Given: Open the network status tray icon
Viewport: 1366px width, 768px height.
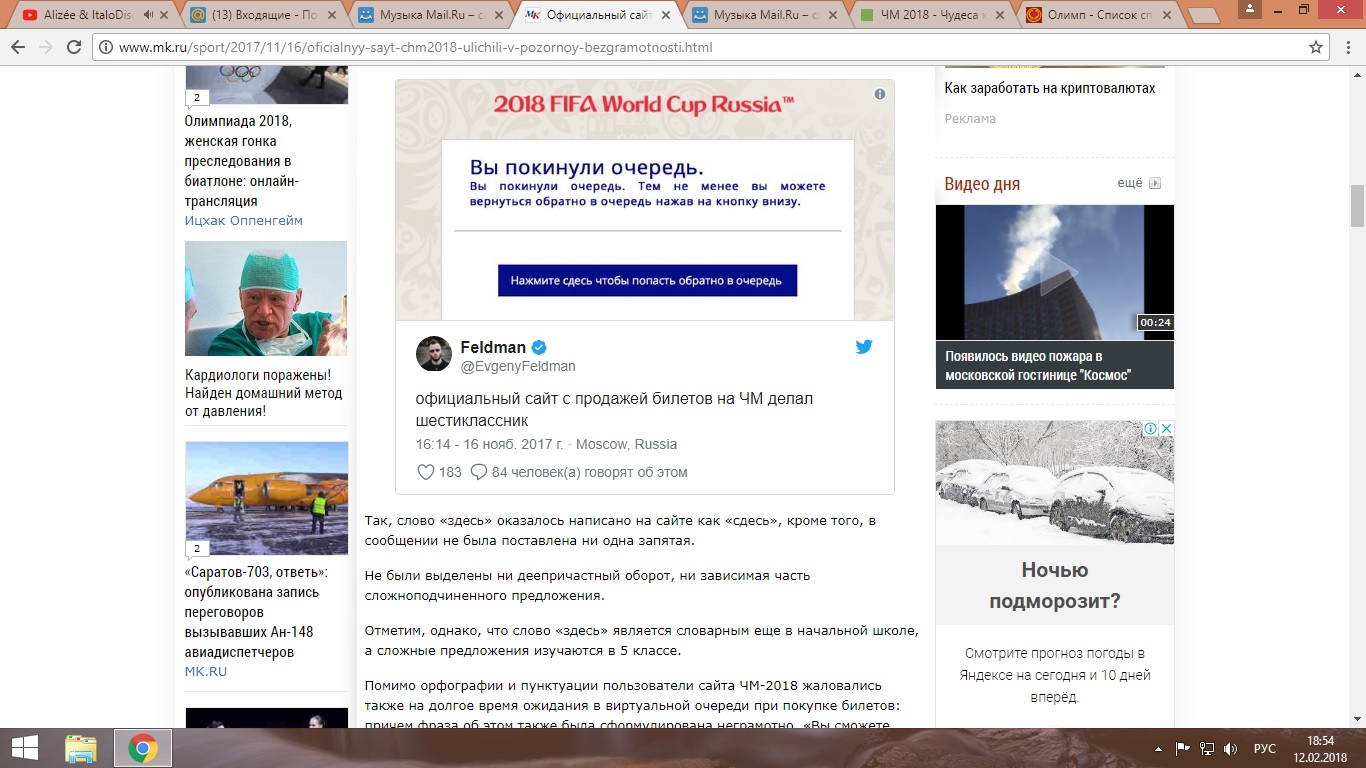Looking at the screenshot, I should (1206, 748).
